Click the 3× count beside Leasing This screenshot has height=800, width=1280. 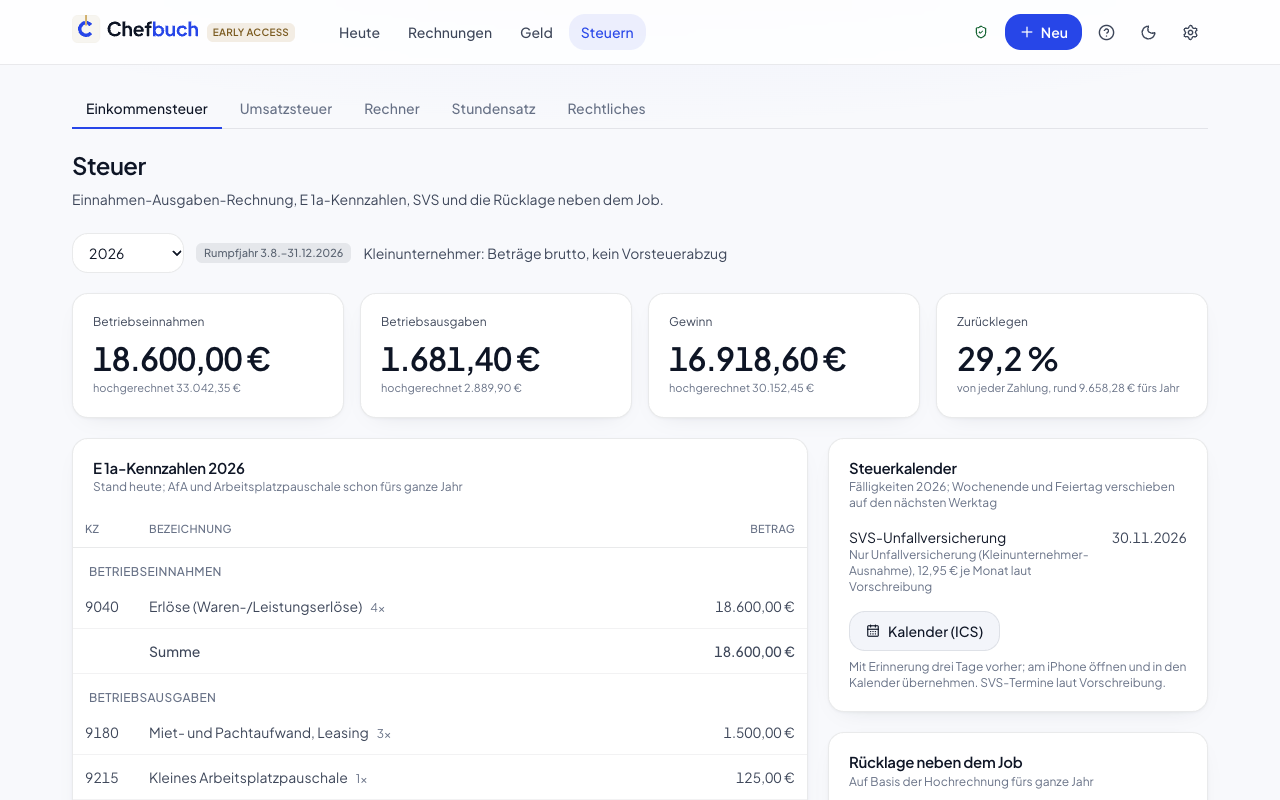click(384, 734)
